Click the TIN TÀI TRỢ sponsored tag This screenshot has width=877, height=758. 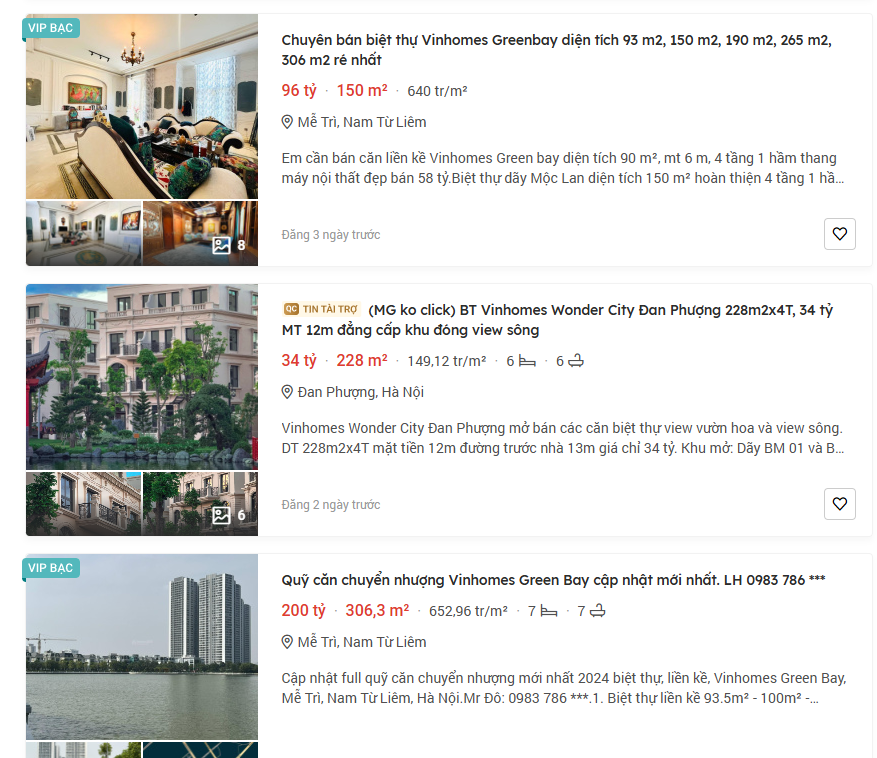[x=321, y=309]
